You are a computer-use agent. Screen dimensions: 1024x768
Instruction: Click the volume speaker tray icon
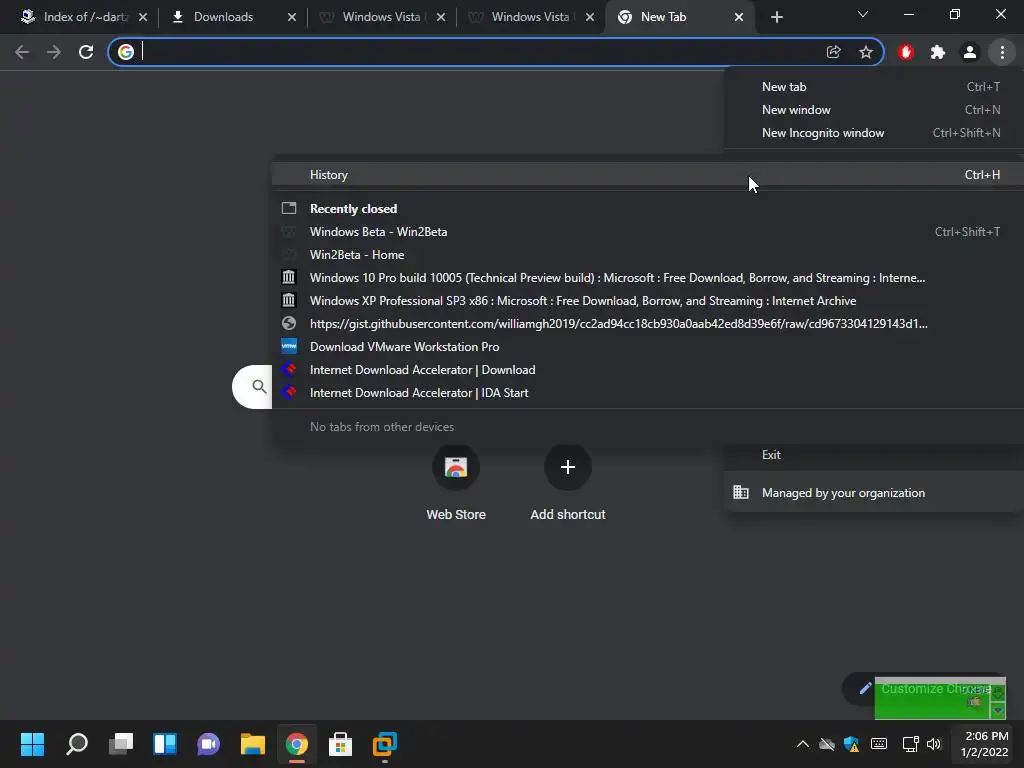click(x=934, y=744)
